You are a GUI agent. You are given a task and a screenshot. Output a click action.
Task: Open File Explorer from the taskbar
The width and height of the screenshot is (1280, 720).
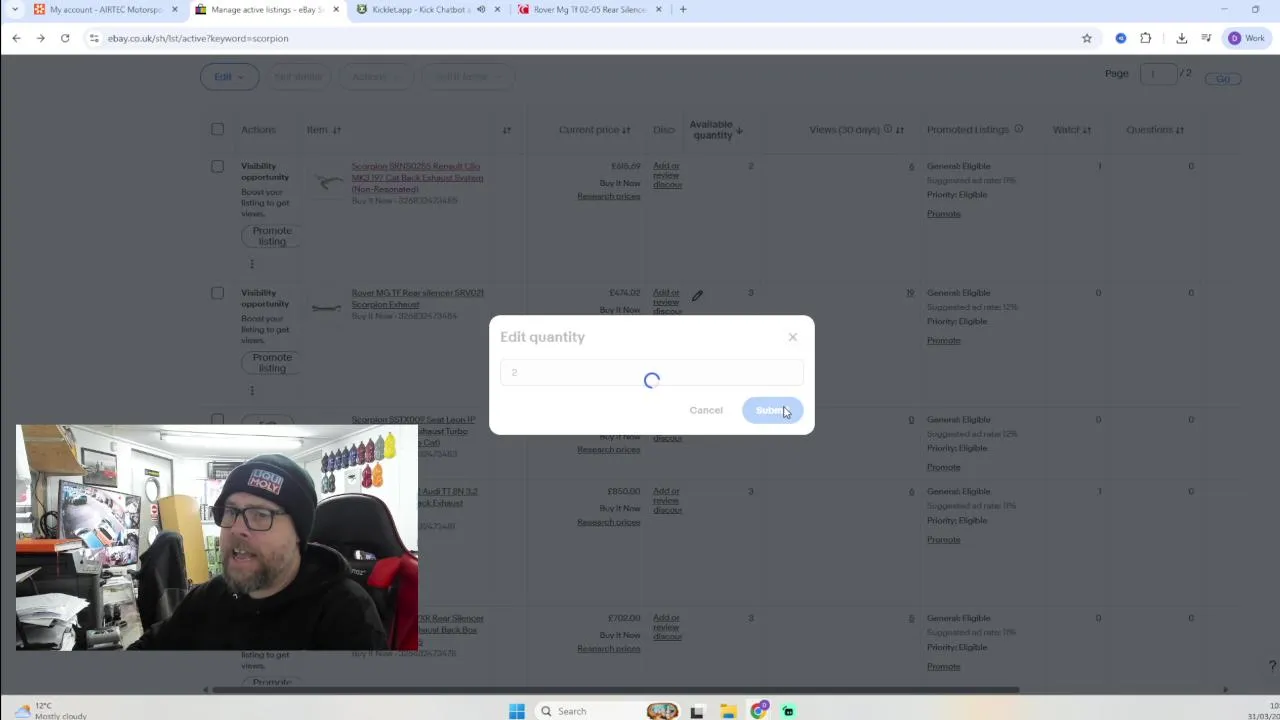(729, 711)
